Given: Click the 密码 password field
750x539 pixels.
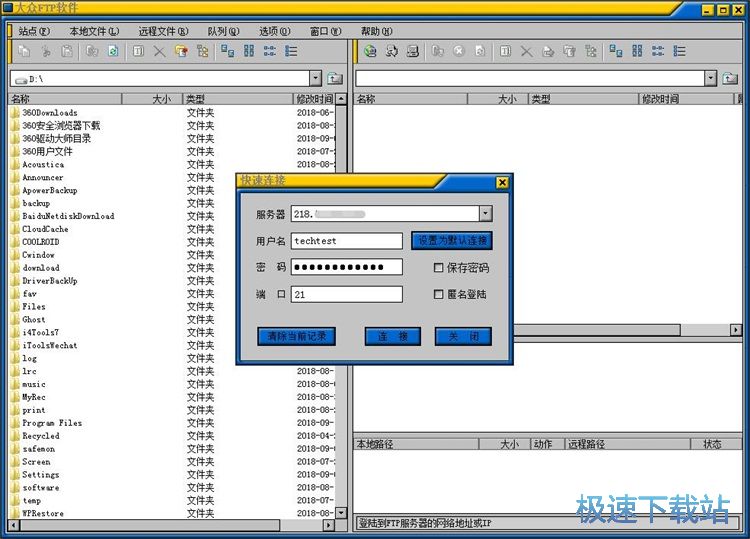Looking at the screenshot, I should click(x=347, y=267).
